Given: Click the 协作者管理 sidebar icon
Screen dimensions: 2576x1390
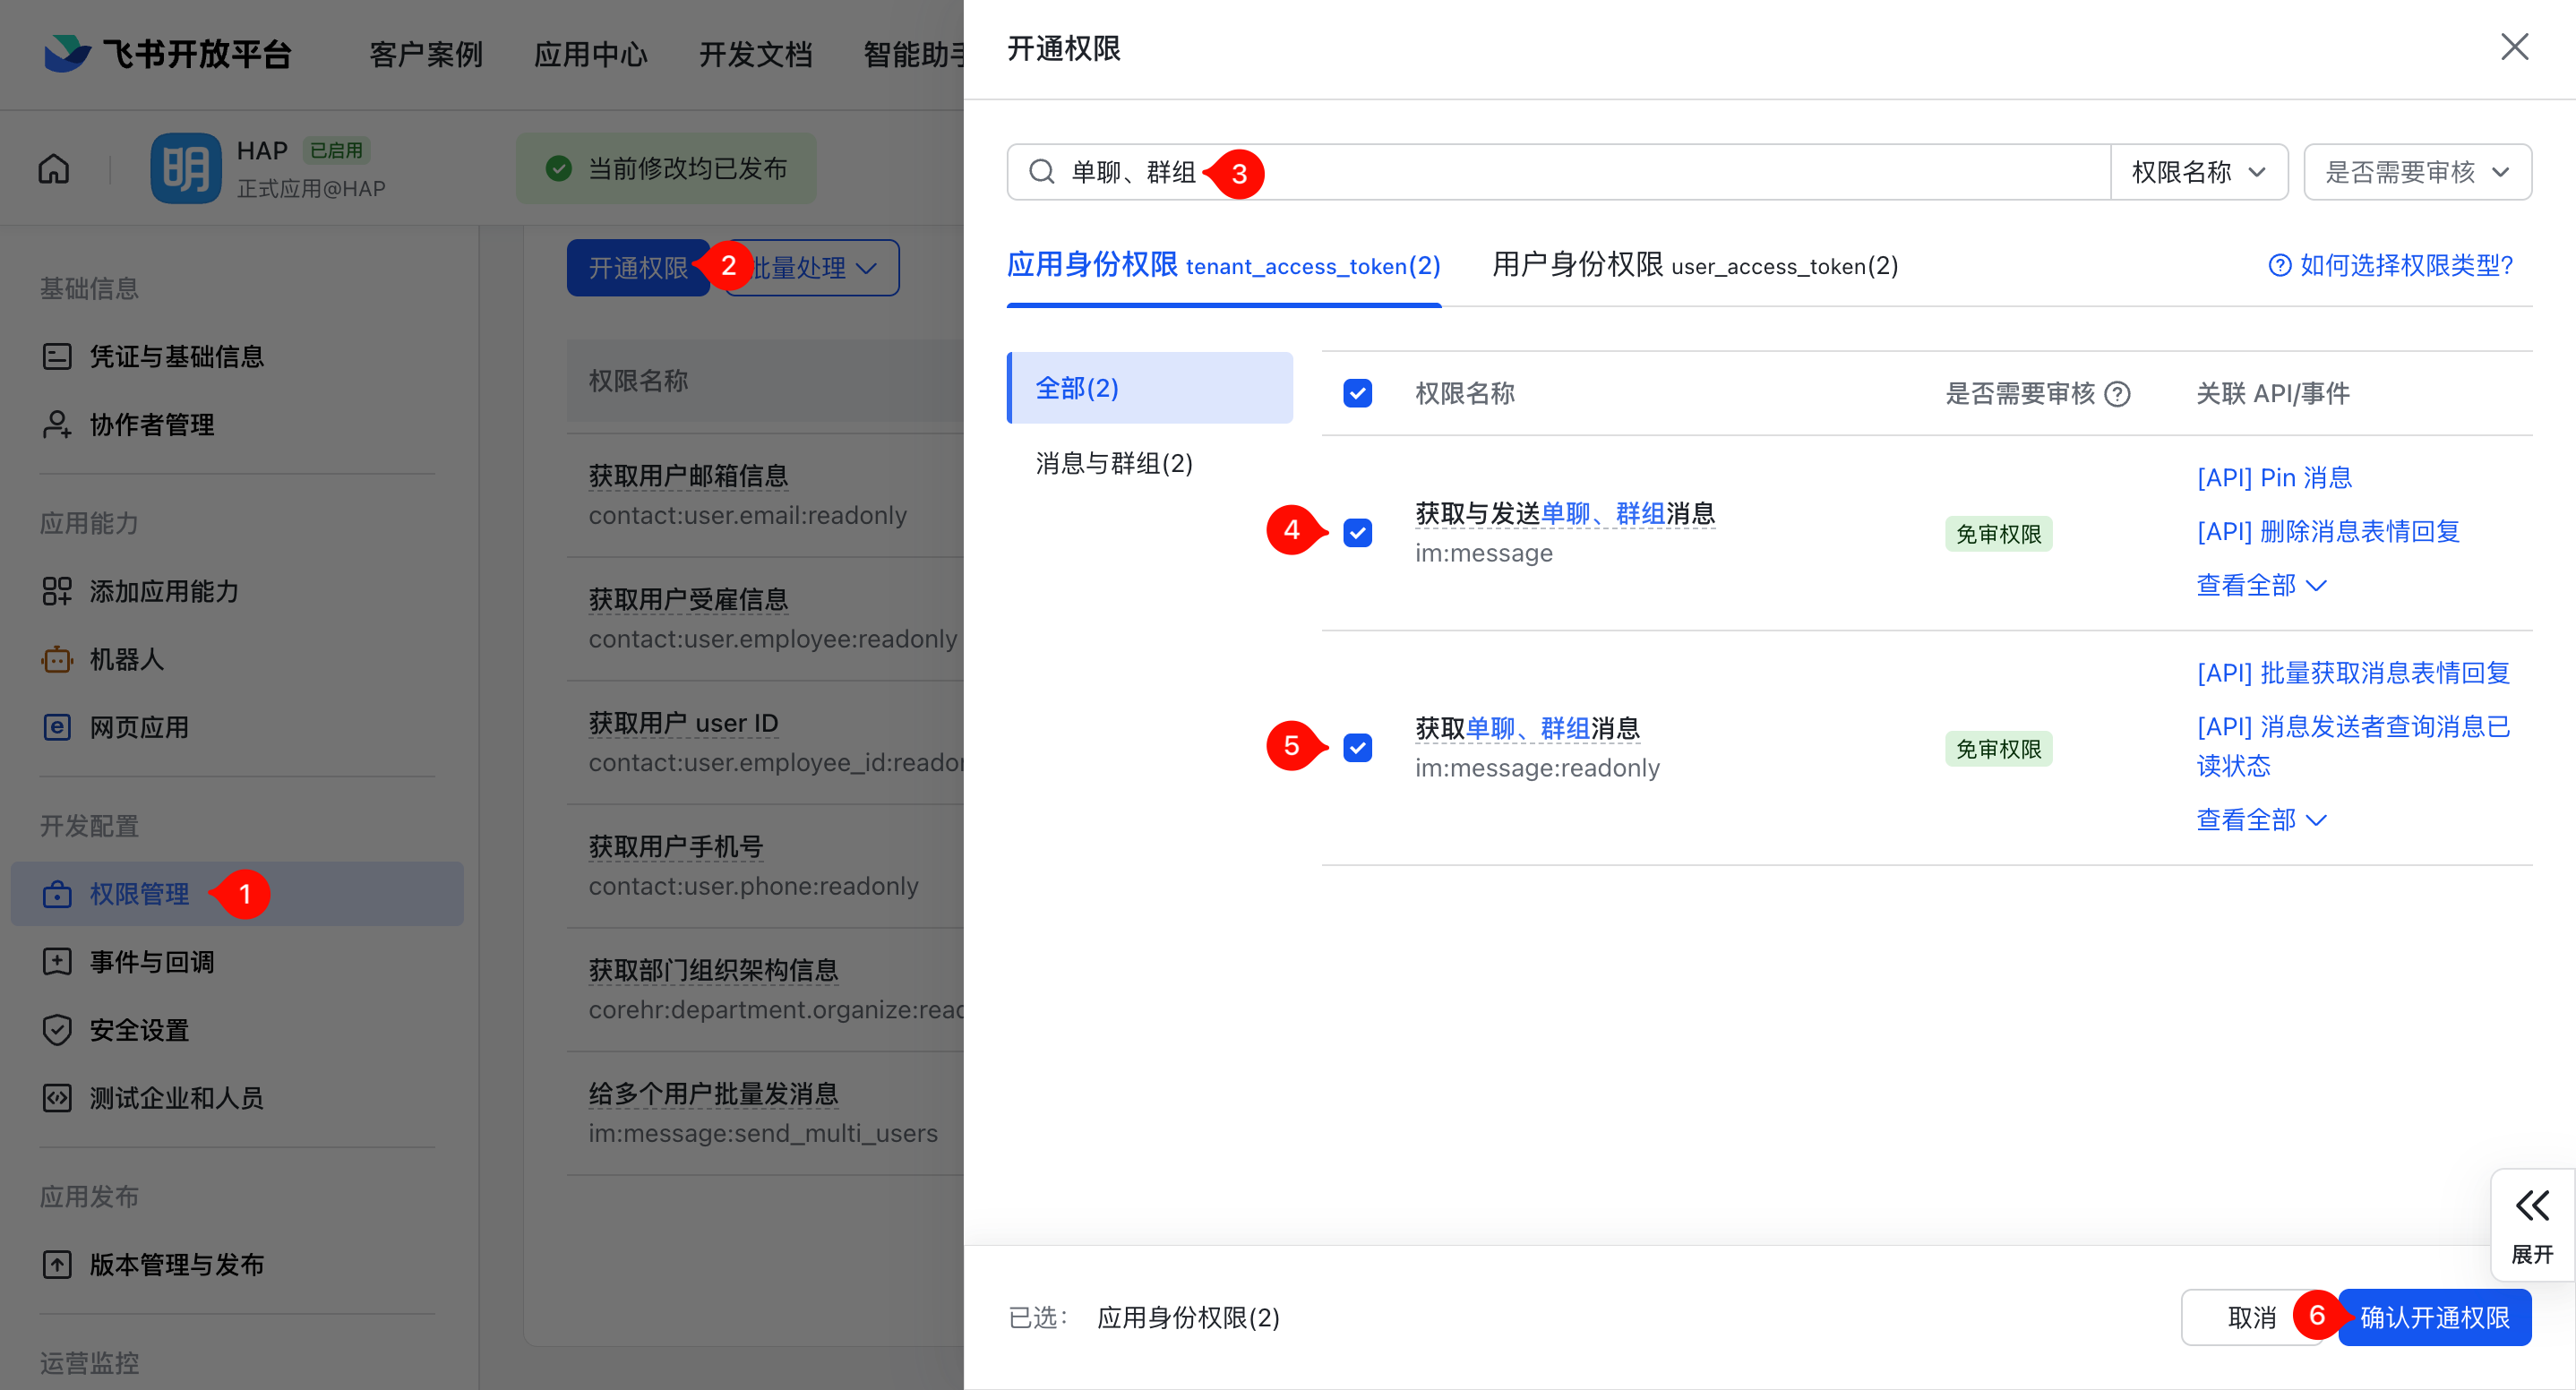Looking at the screenshot, I should (x=57, y=425).
